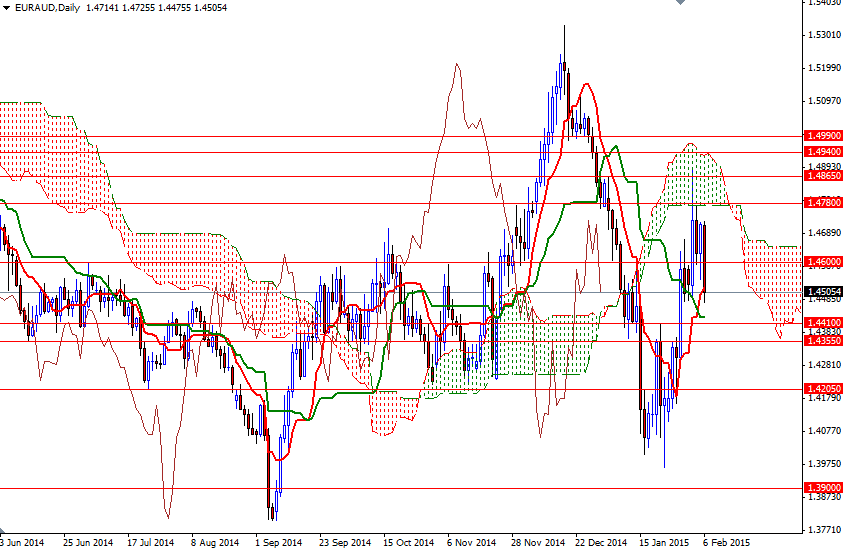843x549 pixels.
Task: Select the 1.49400 price level label
Action: (823, 152)
